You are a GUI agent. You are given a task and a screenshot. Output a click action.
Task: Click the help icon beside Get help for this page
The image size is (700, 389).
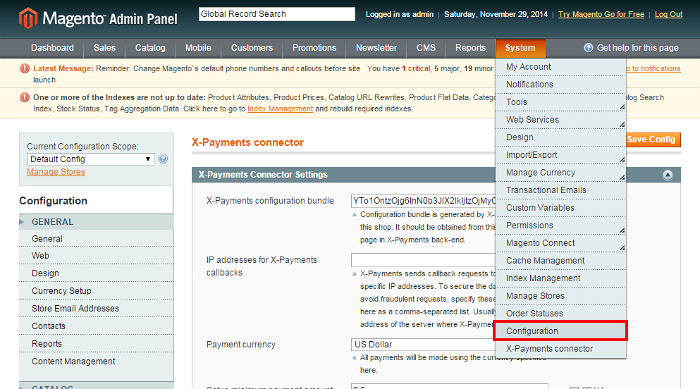coord(588,48)
